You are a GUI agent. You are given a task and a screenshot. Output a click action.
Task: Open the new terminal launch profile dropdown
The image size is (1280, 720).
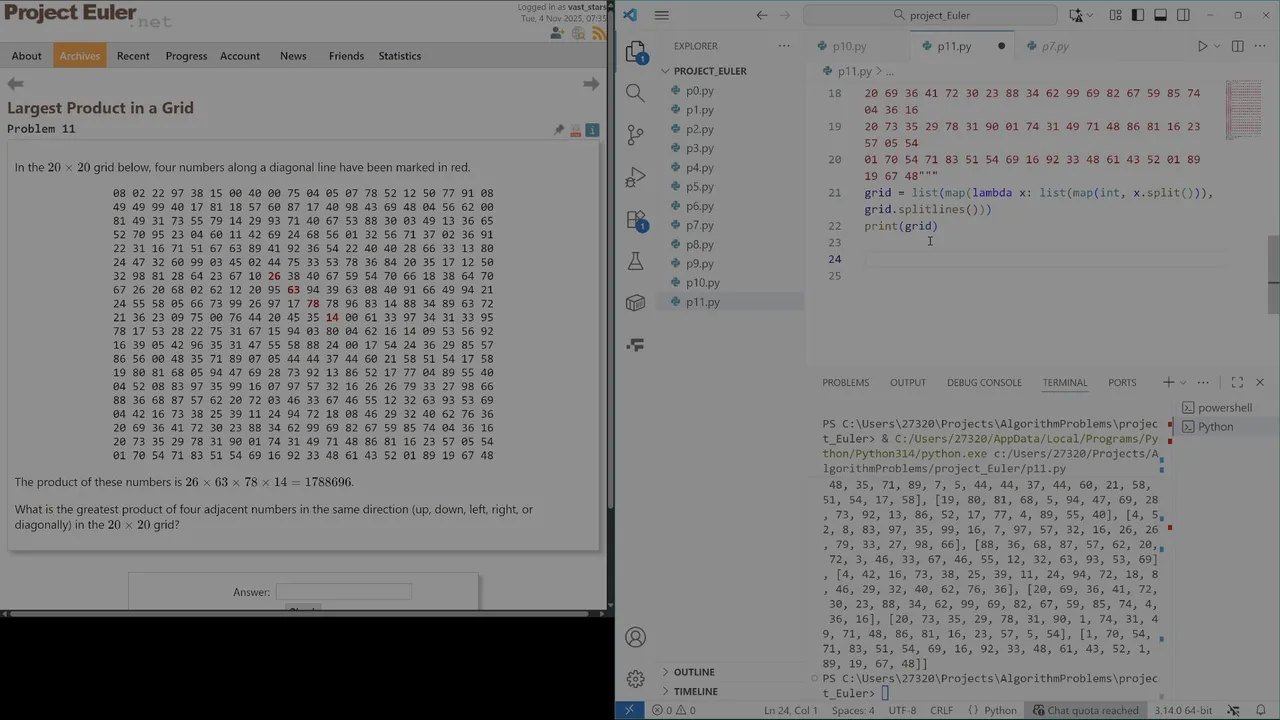click(x=1182, y=382)
